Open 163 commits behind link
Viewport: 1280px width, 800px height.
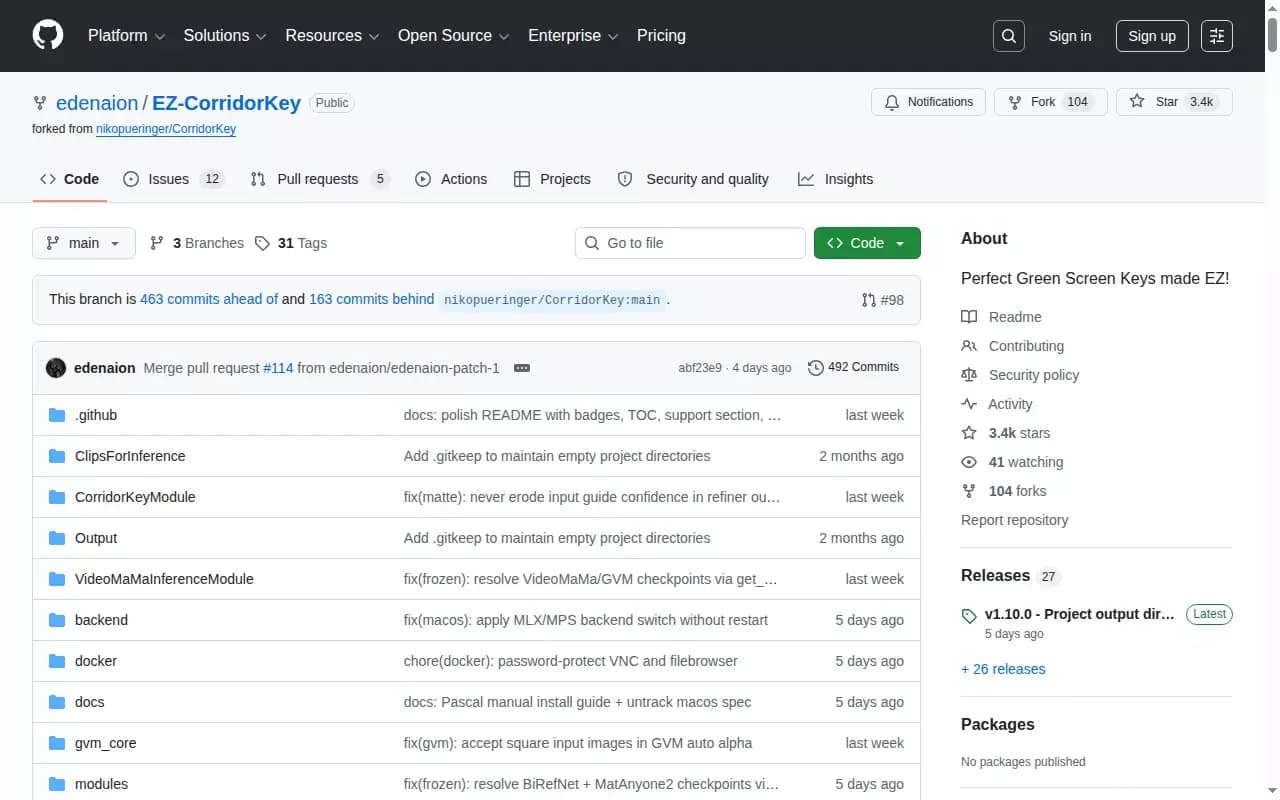372,299
